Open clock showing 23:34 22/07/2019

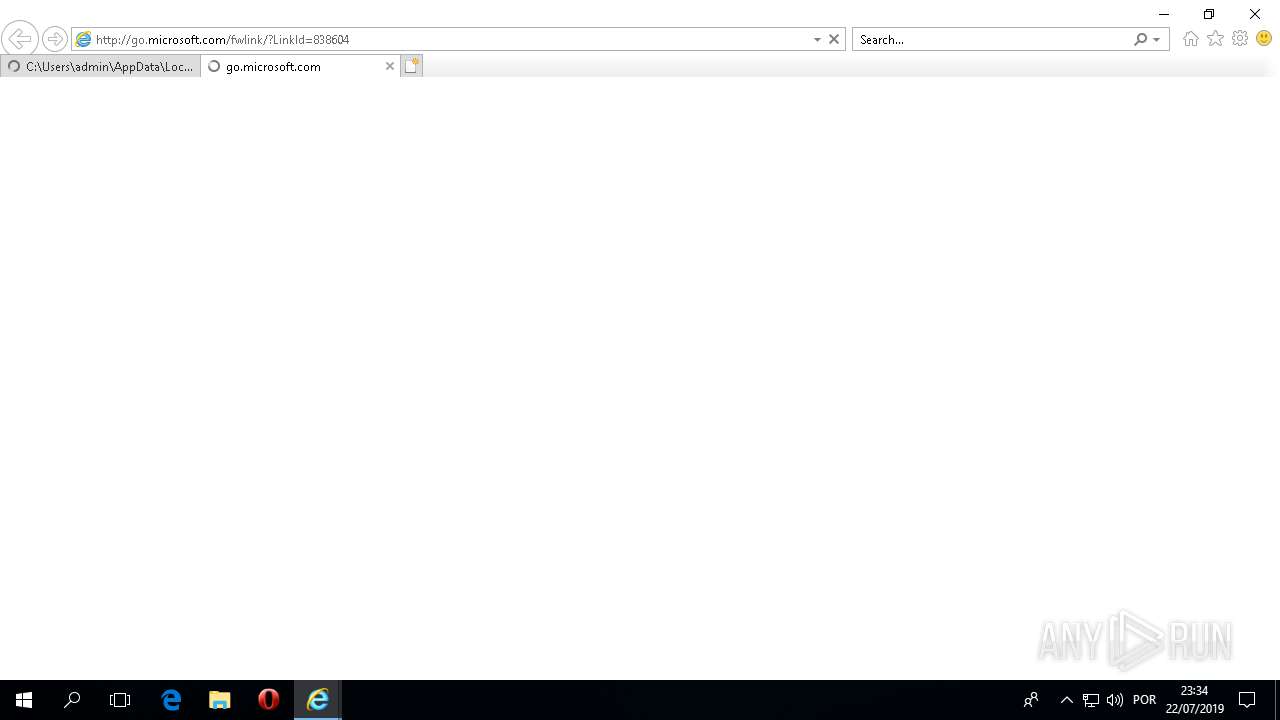coord(1194,700)
